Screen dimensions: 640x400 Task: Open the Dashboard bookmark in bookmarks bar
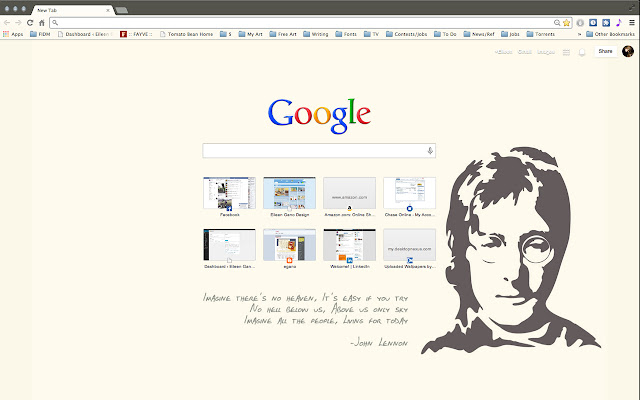(x=85, y=34)
